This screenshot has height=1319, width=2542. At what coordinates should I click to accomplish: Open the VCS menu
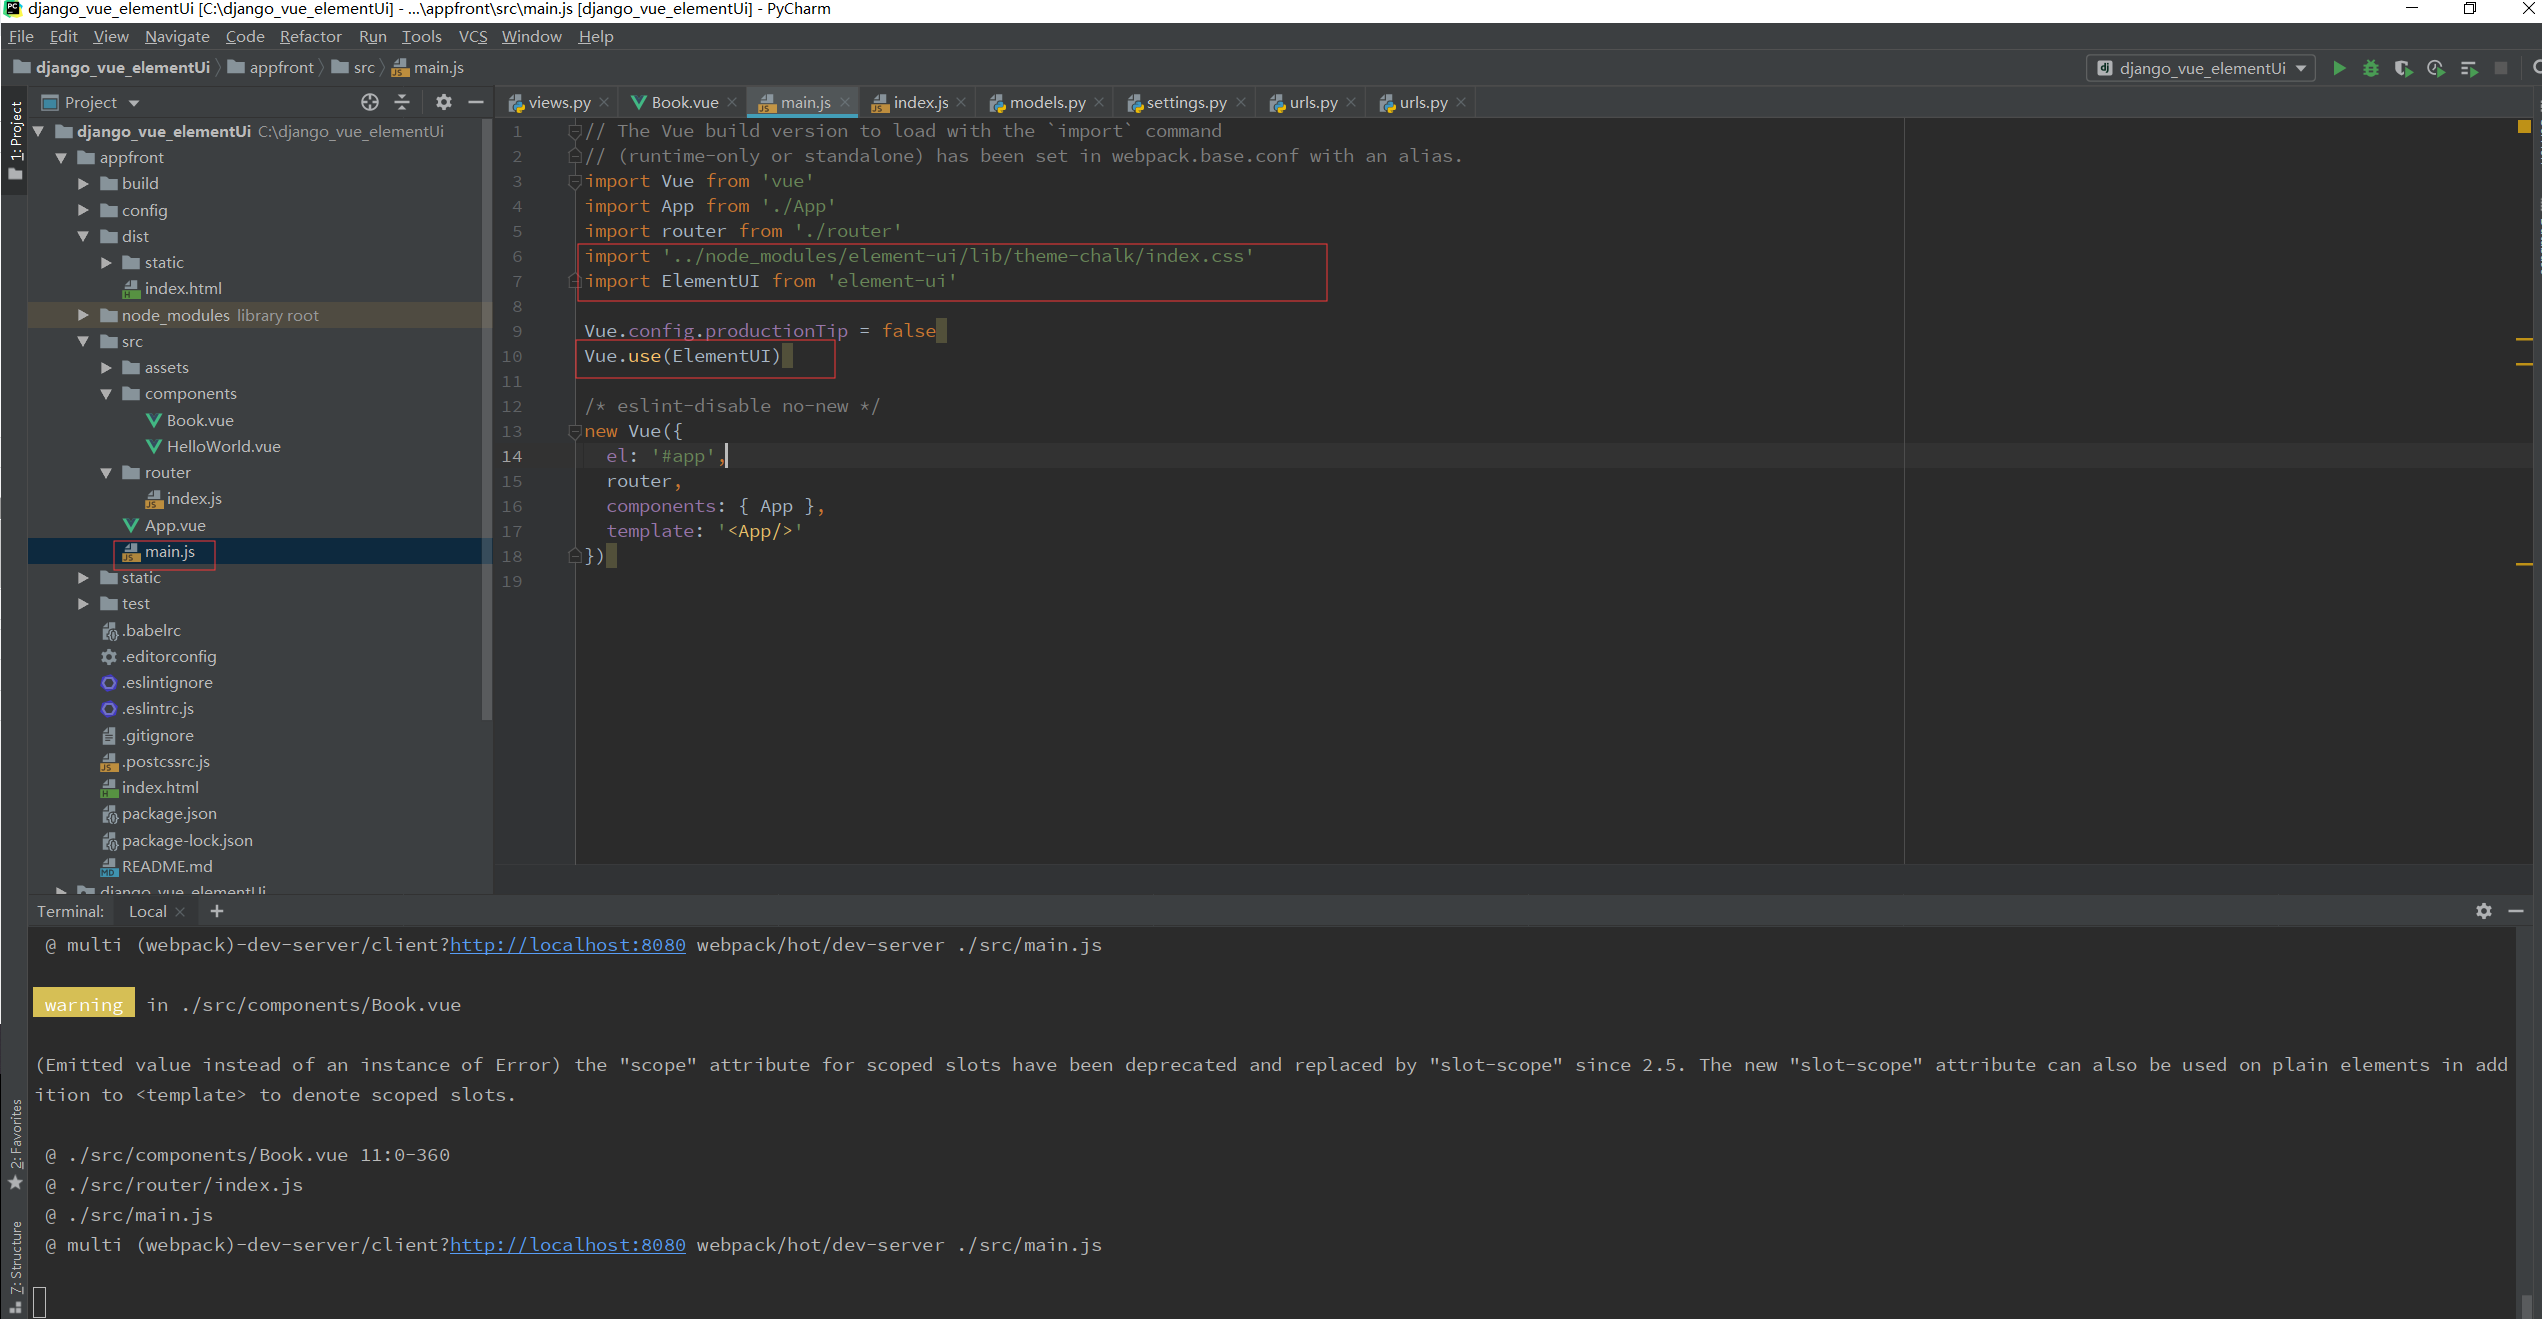(x=473, y=36)
